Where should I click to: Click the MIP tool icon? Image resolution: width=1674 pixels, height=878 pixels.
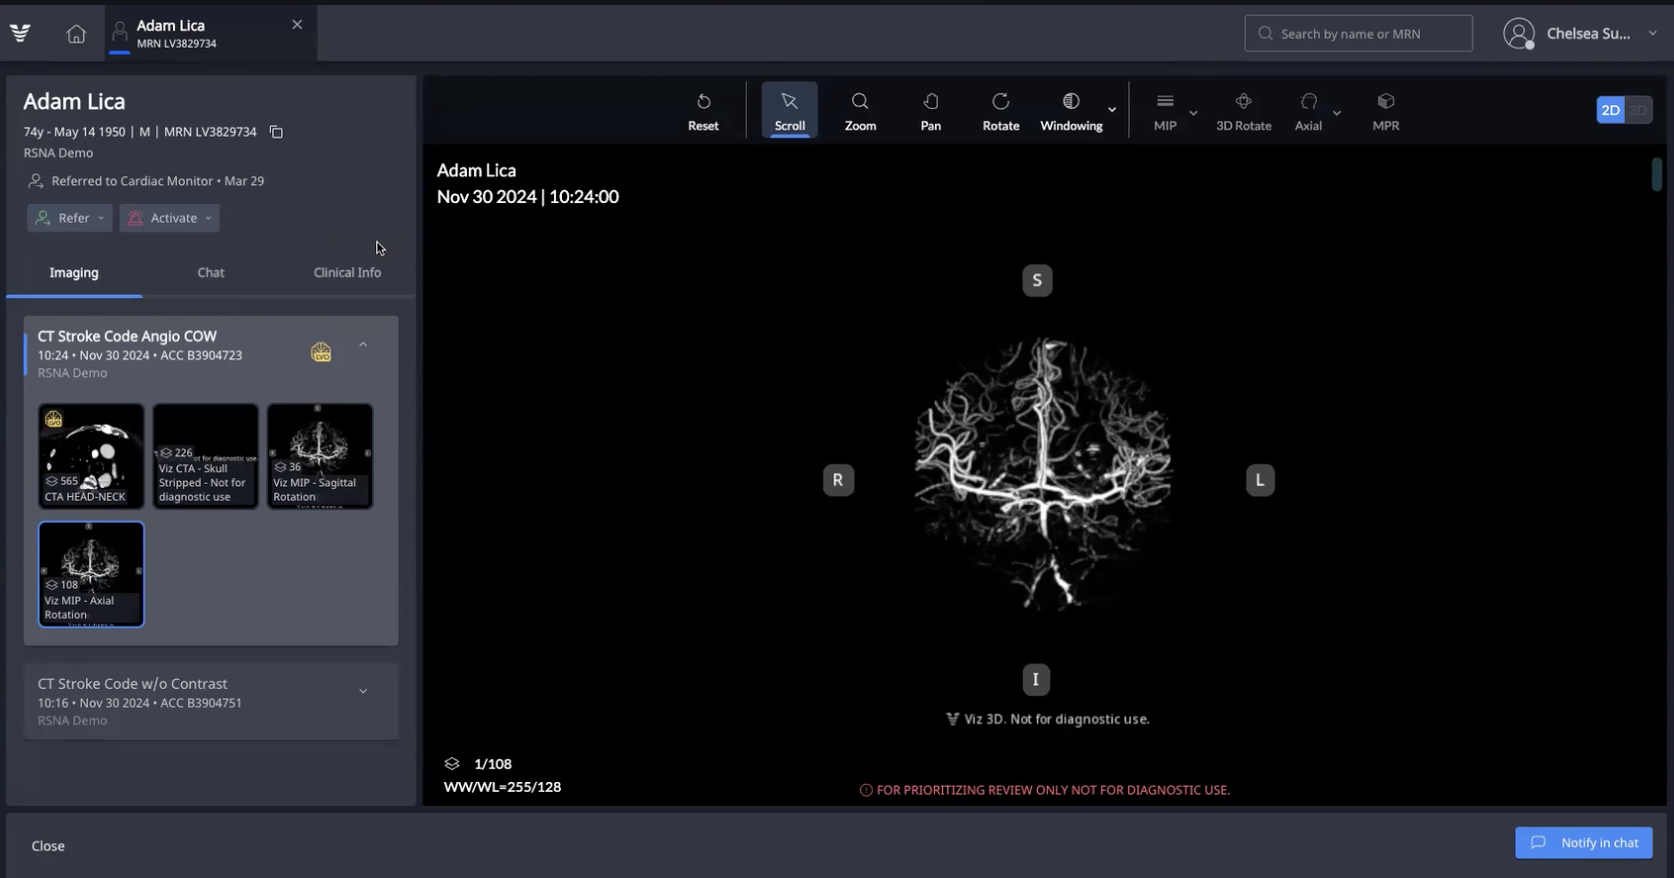[1165, 111]
